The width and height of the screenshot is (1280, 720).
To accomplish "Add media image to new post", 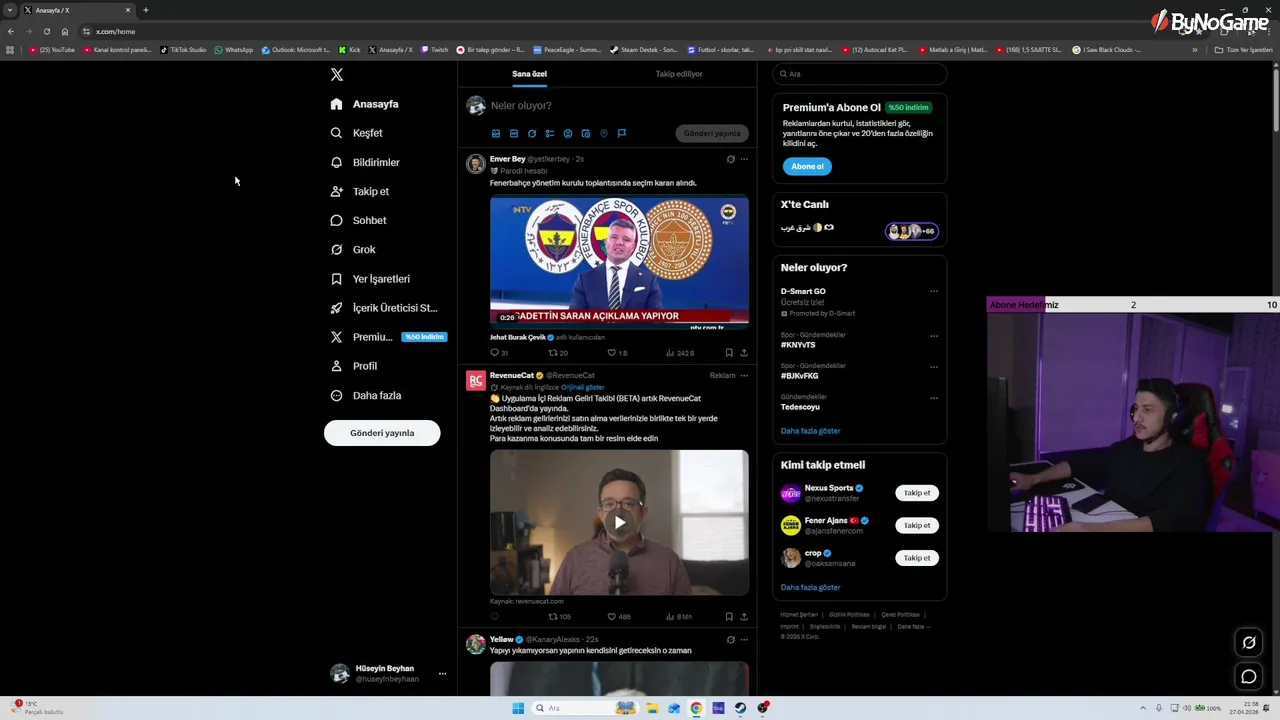I will coord(496,133).
